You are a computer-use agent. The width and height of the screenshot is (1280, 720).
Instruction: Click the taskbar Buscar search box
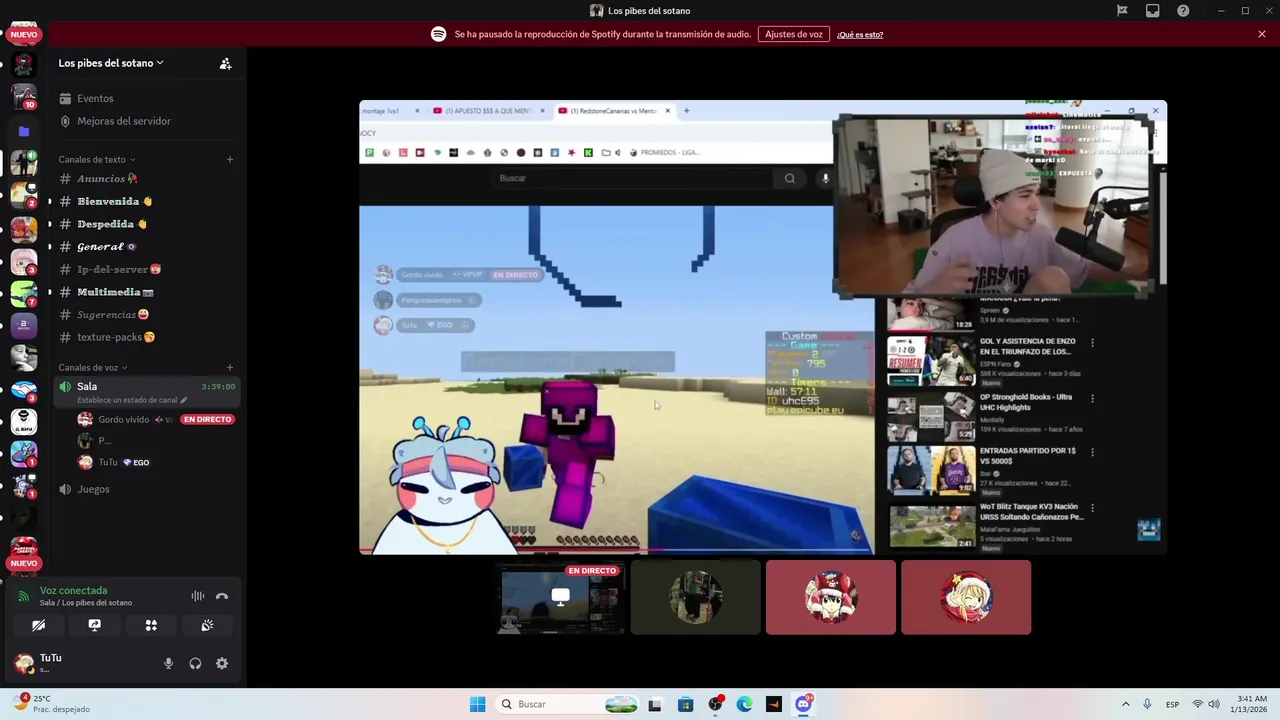(x=567, y=704)
